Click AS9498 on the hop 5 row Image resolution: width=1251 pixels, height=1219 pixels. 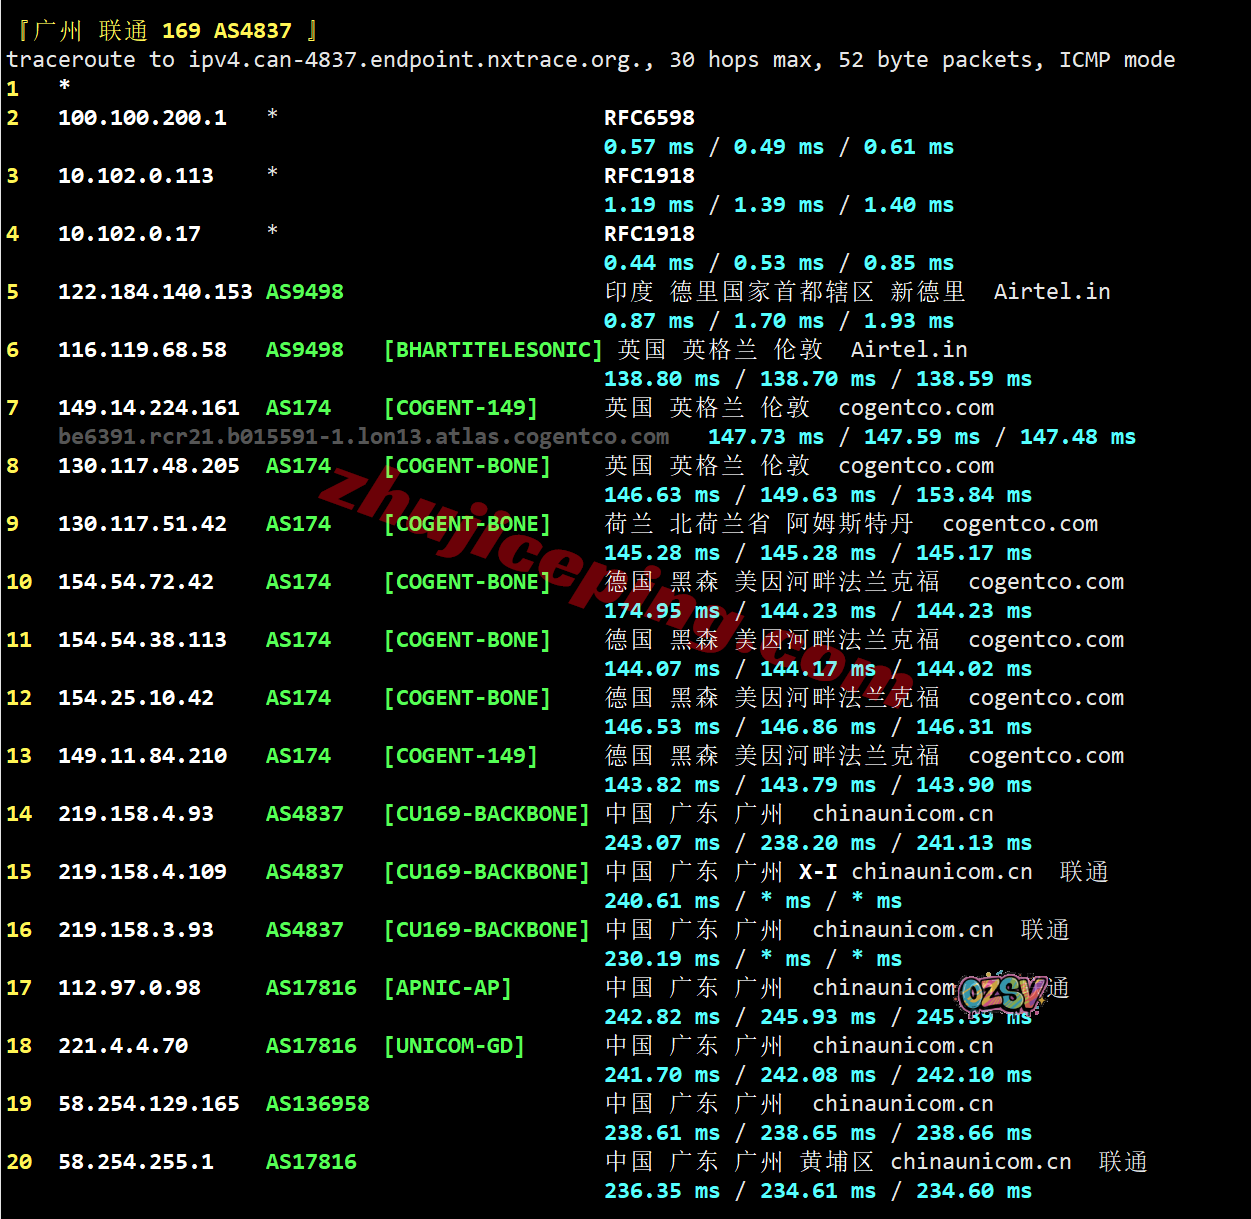click(x=304, y=292)
